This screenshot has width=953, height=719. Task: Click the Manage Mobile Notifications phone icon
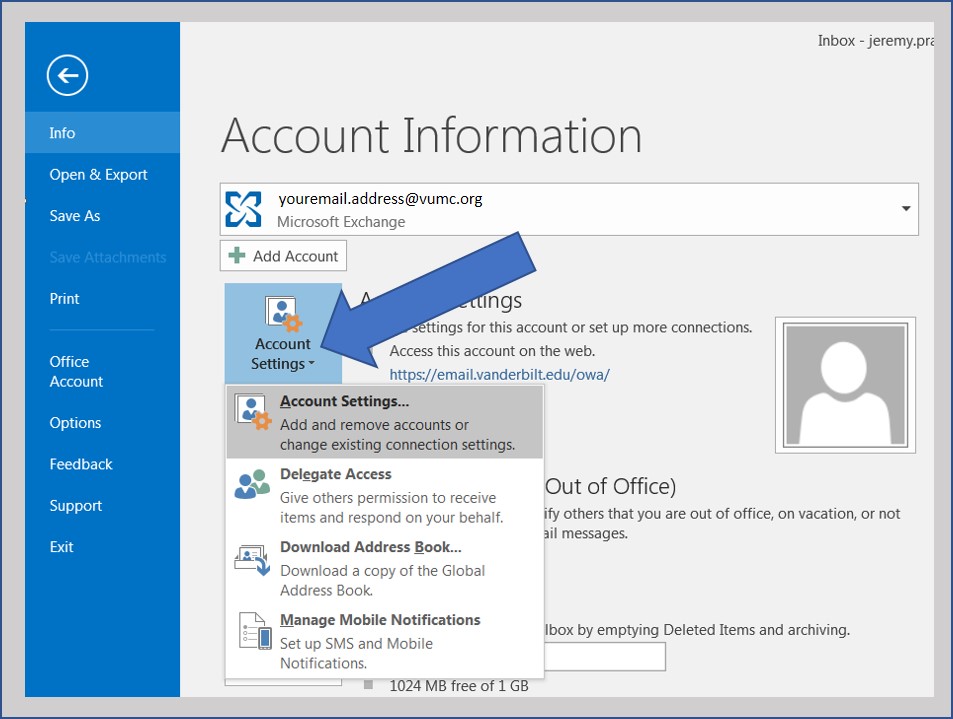(x=255, y=631)
